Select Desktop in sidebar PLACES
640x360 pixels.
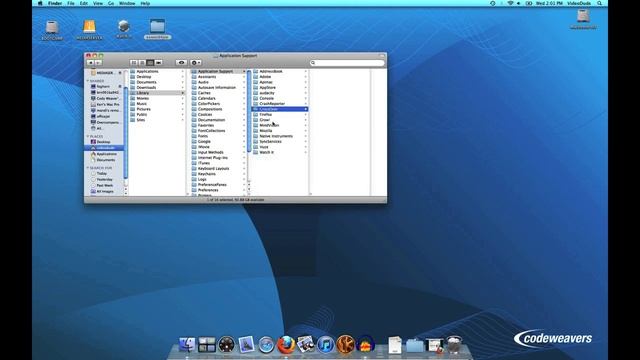click(103, 142)
